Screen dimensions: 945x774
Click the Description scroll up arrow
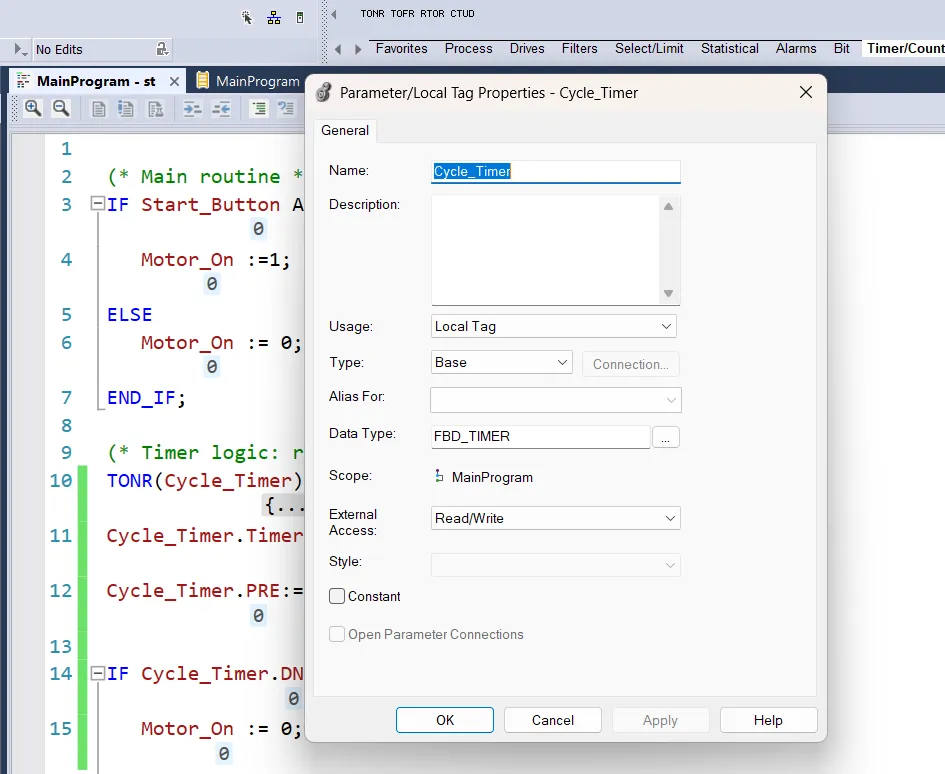click(668, 207)
